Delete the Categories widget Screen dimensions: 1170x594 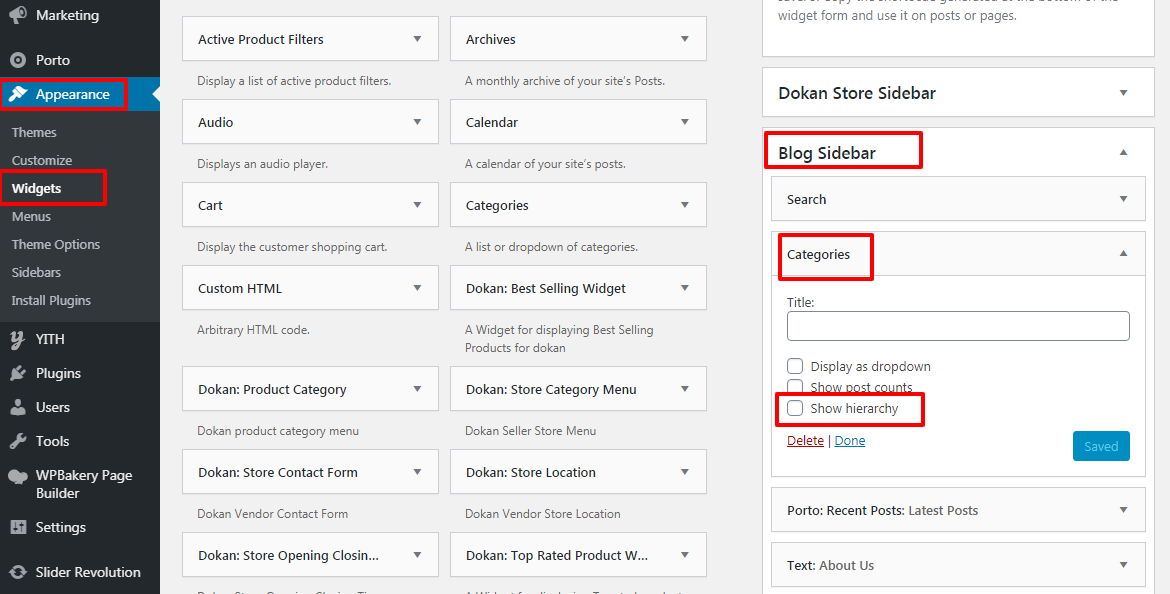click(805, 440)
